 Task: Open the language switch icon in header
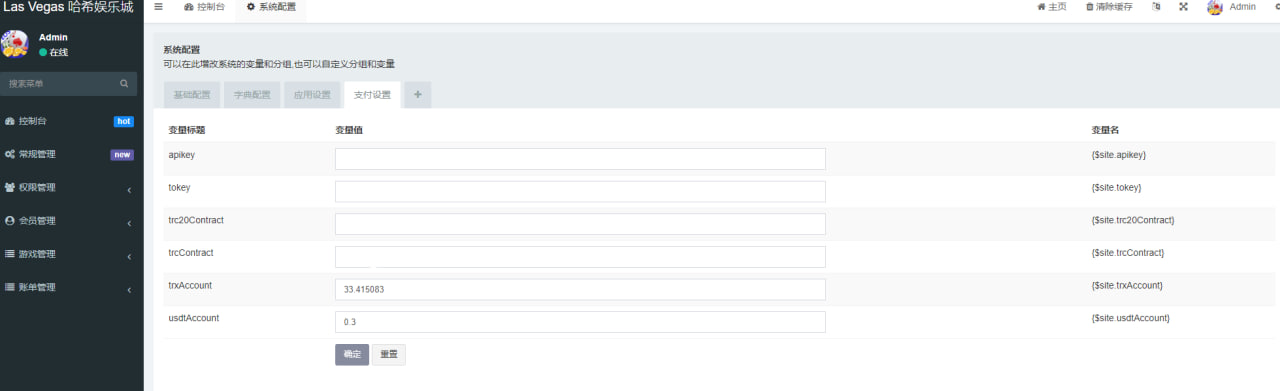(1157, 7)
